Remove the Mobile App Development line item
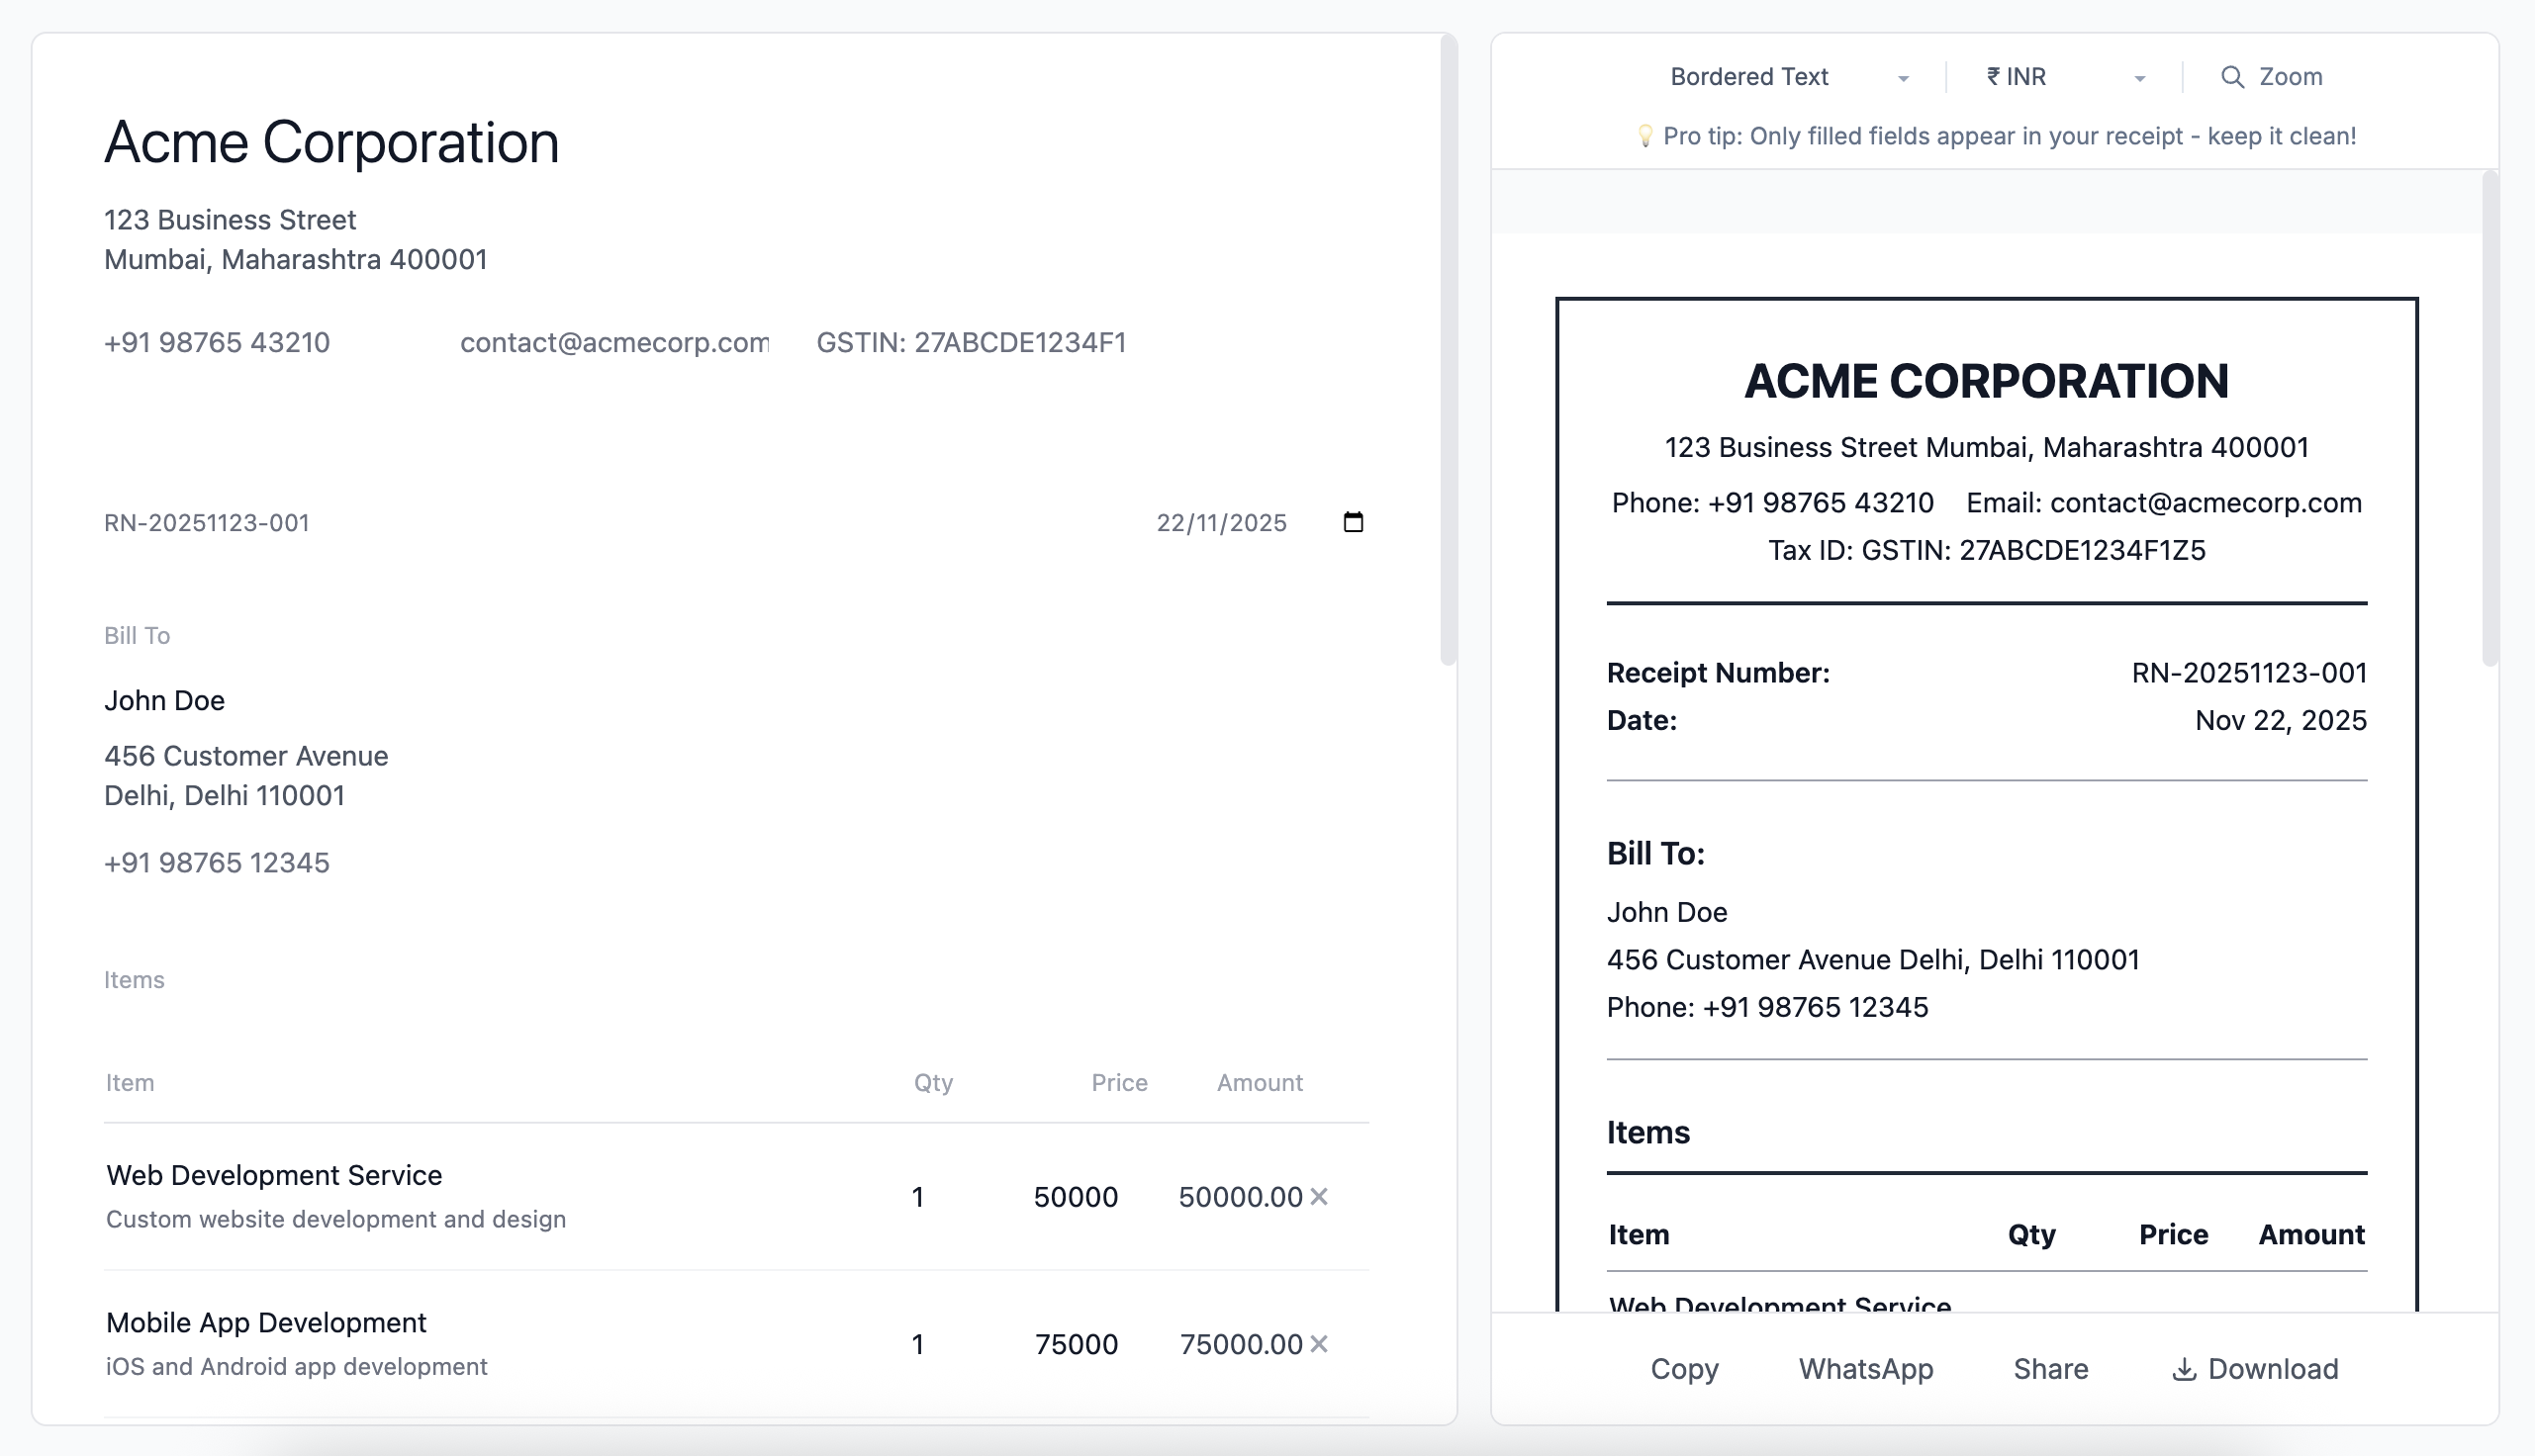Viewport: 2535px width, 1456px height. 1318,1344
